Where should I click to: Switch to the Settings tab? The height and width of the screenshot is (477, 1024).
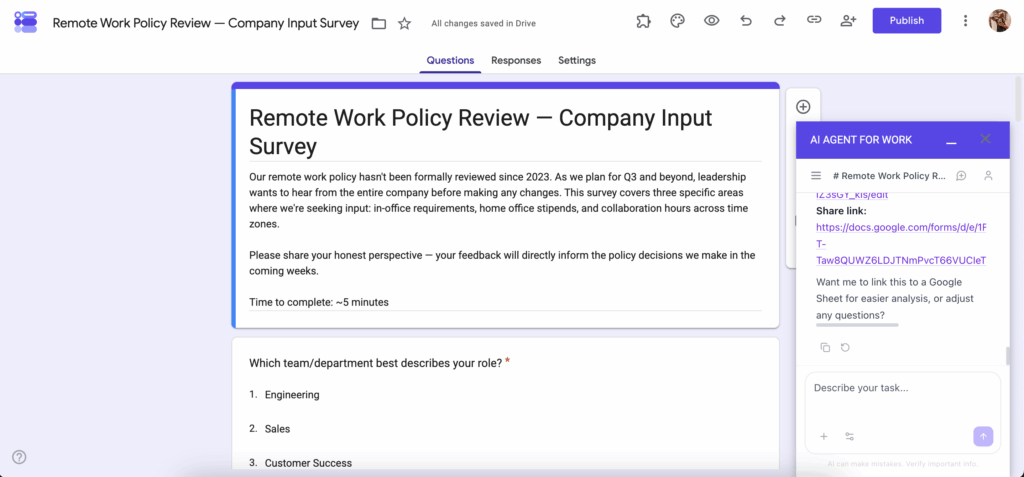[577, 60]
